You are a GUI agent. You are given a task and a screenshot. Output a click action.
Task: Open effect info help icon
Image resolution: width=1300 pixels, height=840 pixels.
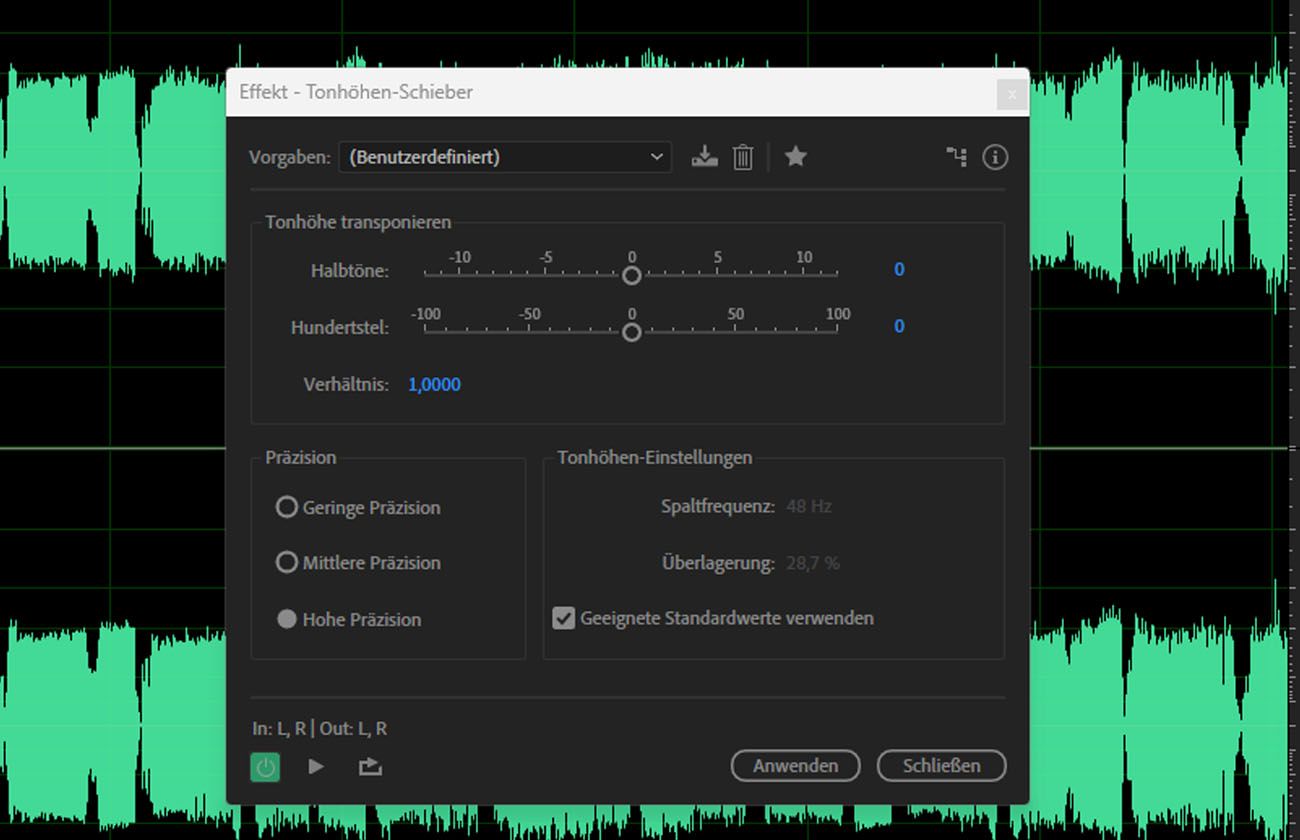995,157
